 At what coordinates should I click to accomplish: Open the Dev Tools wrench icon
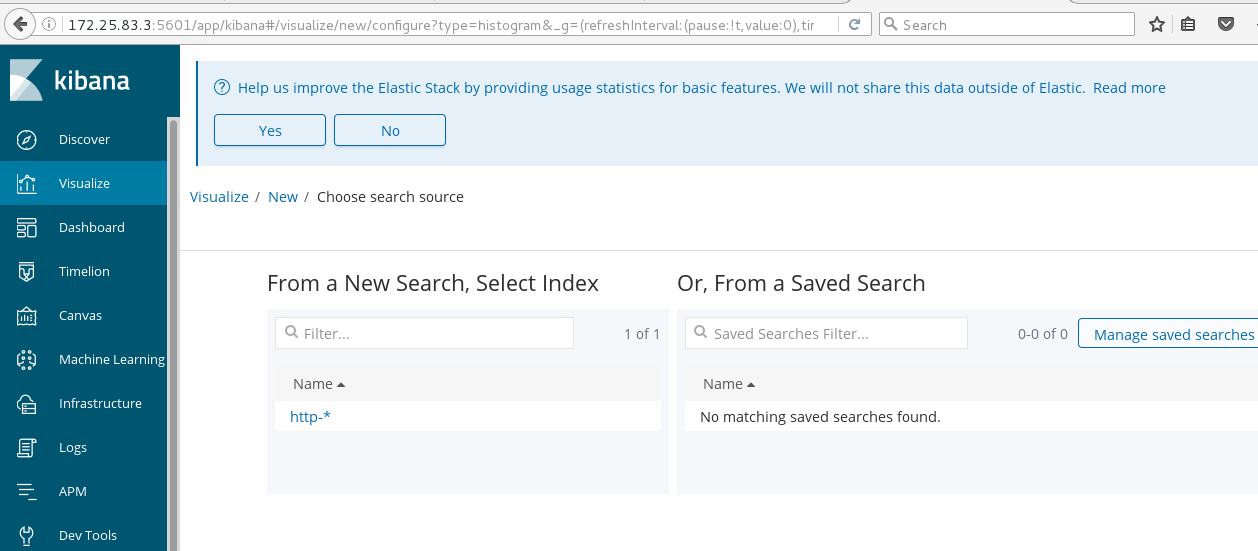27,535
